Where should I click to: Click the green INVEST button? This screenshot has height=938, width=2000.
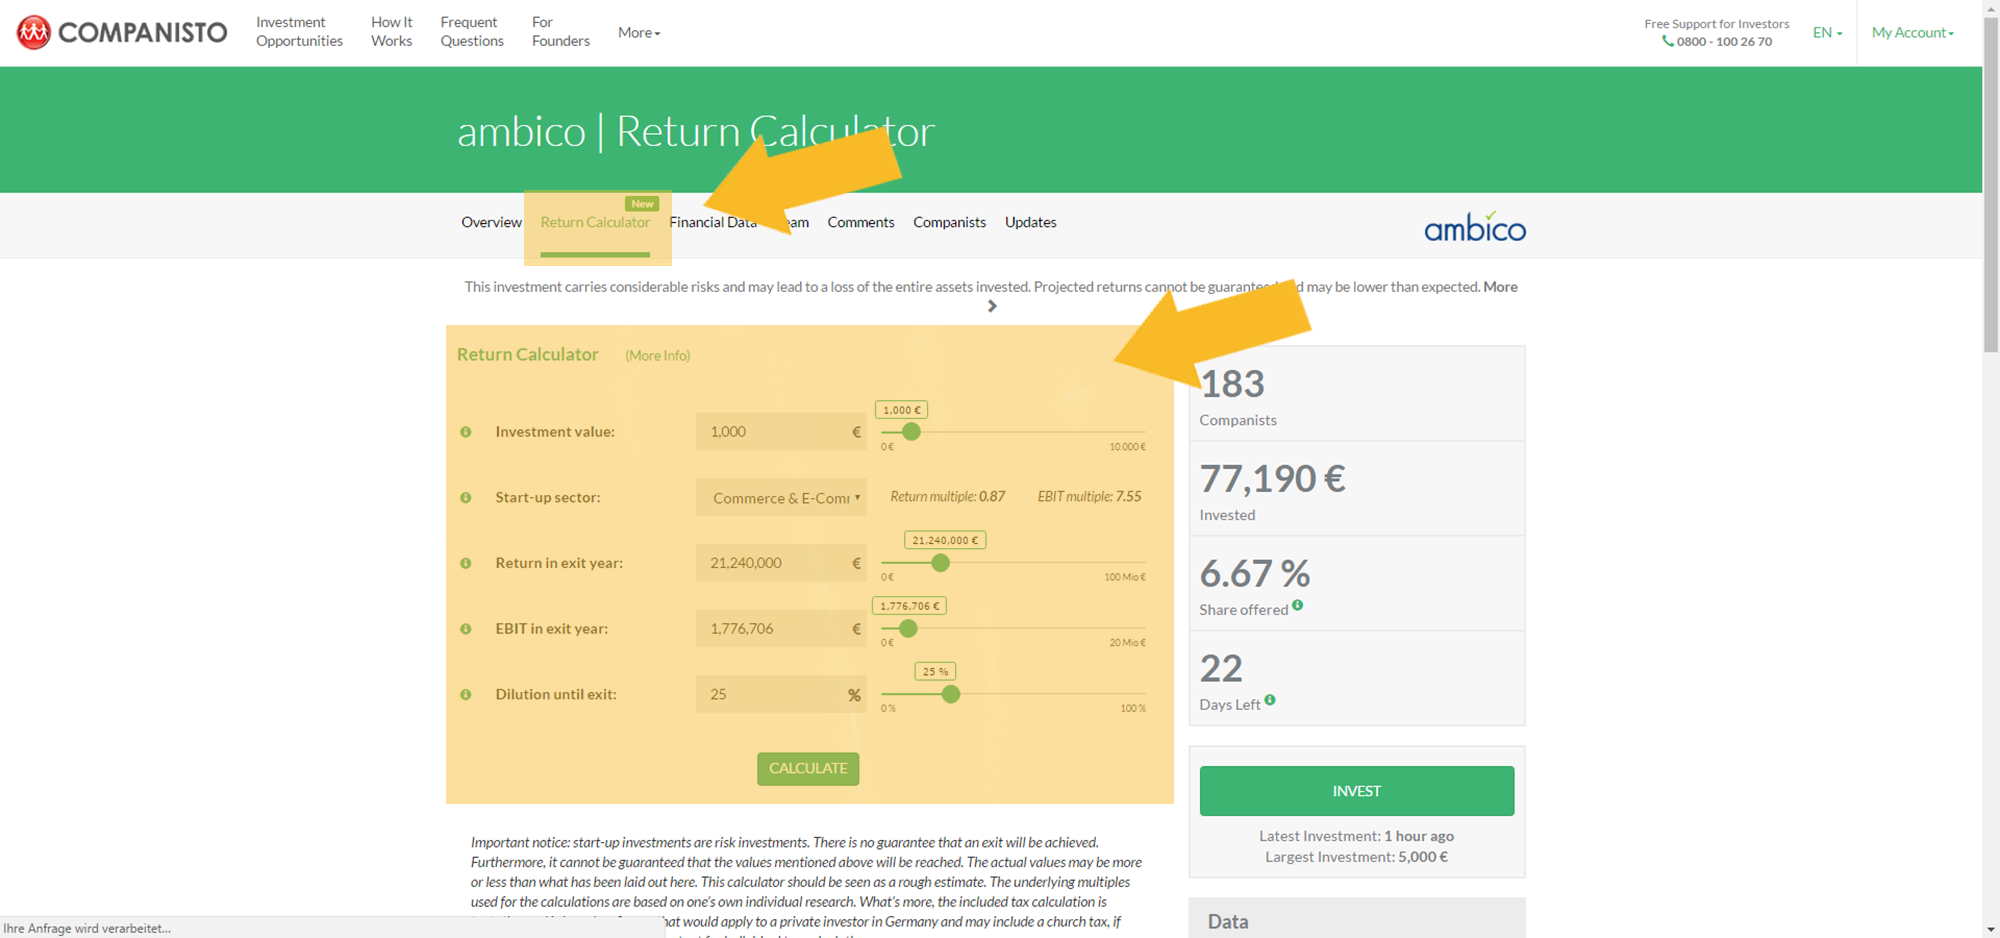click(x=1356, y=791)
